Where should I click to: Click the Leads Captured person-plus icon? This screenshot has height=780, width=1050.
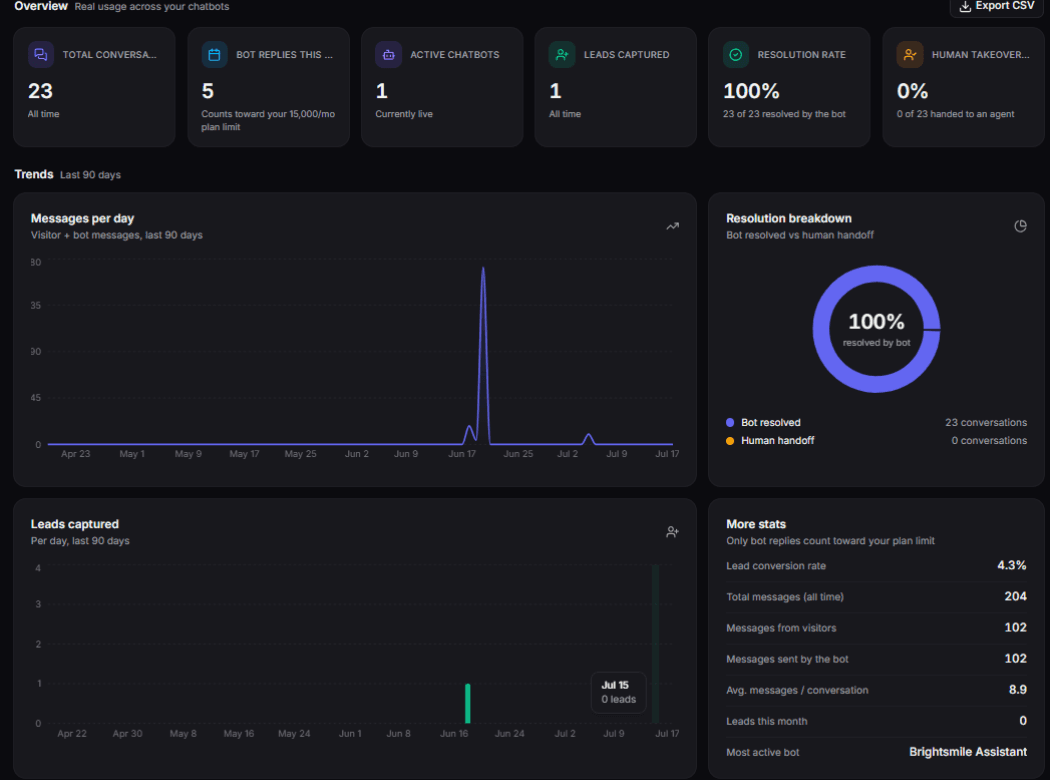[562, 55]
